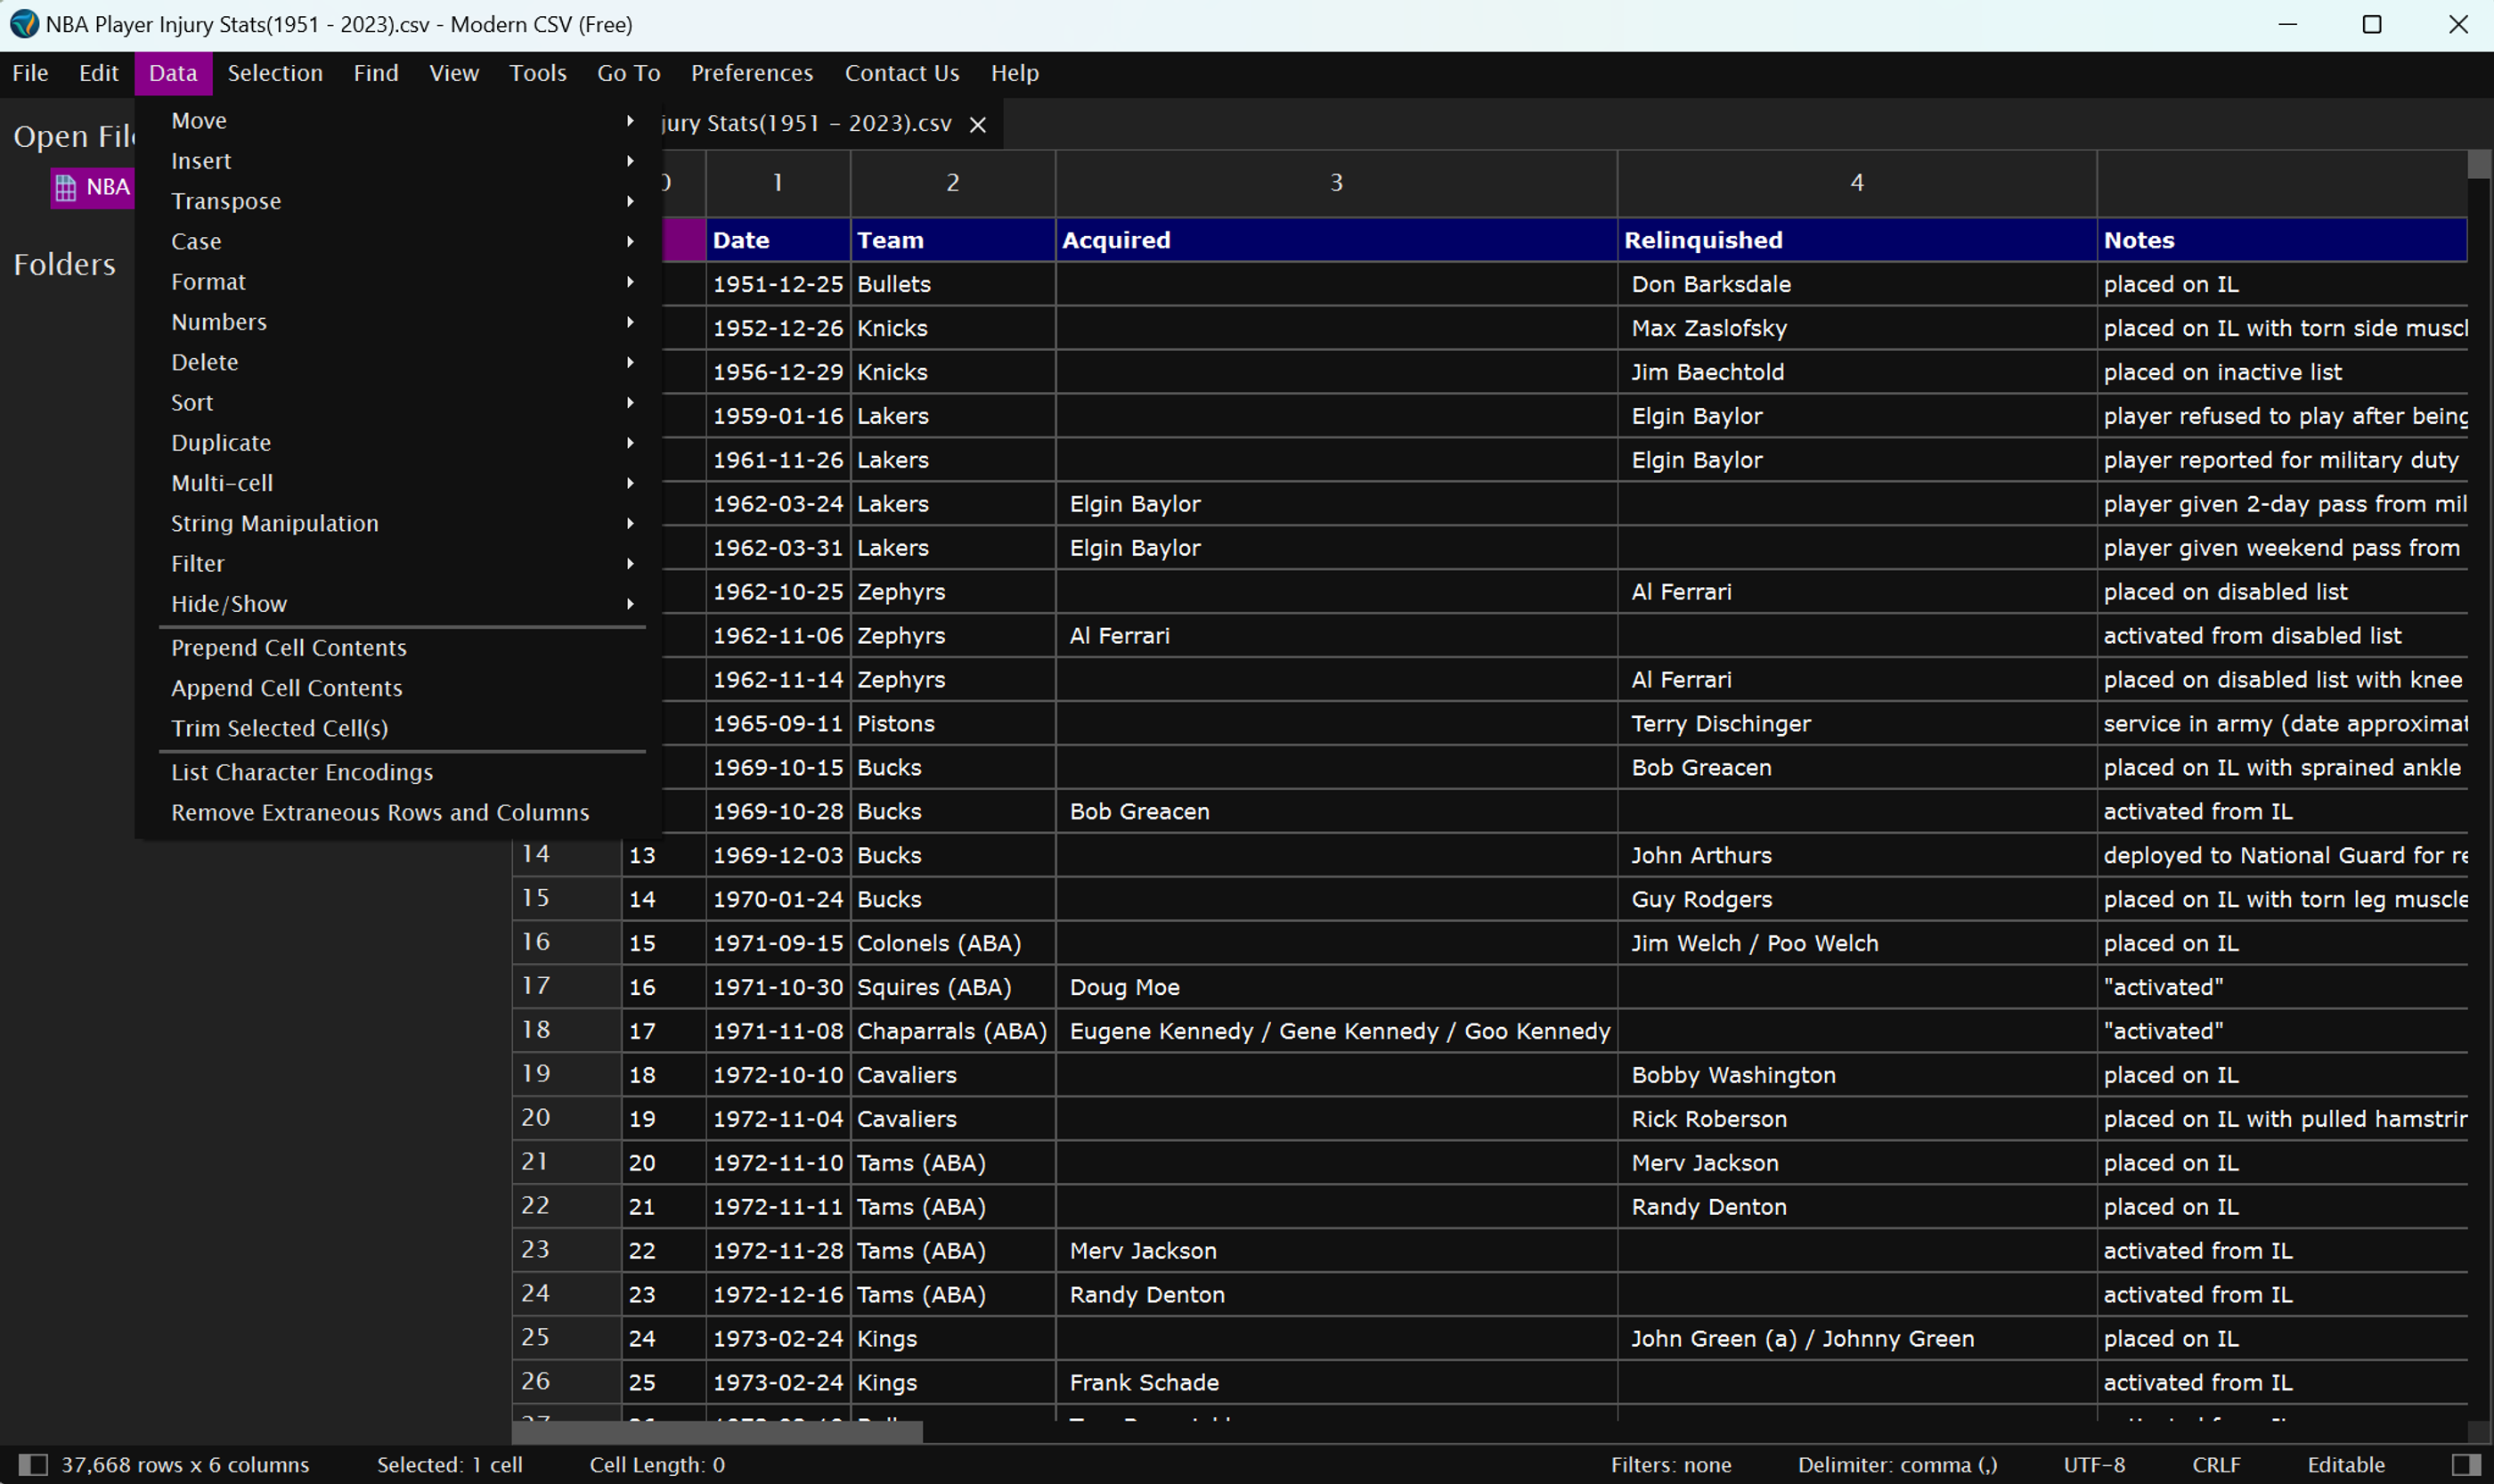Expand the Sort submenu arrow

click(630, 402)
